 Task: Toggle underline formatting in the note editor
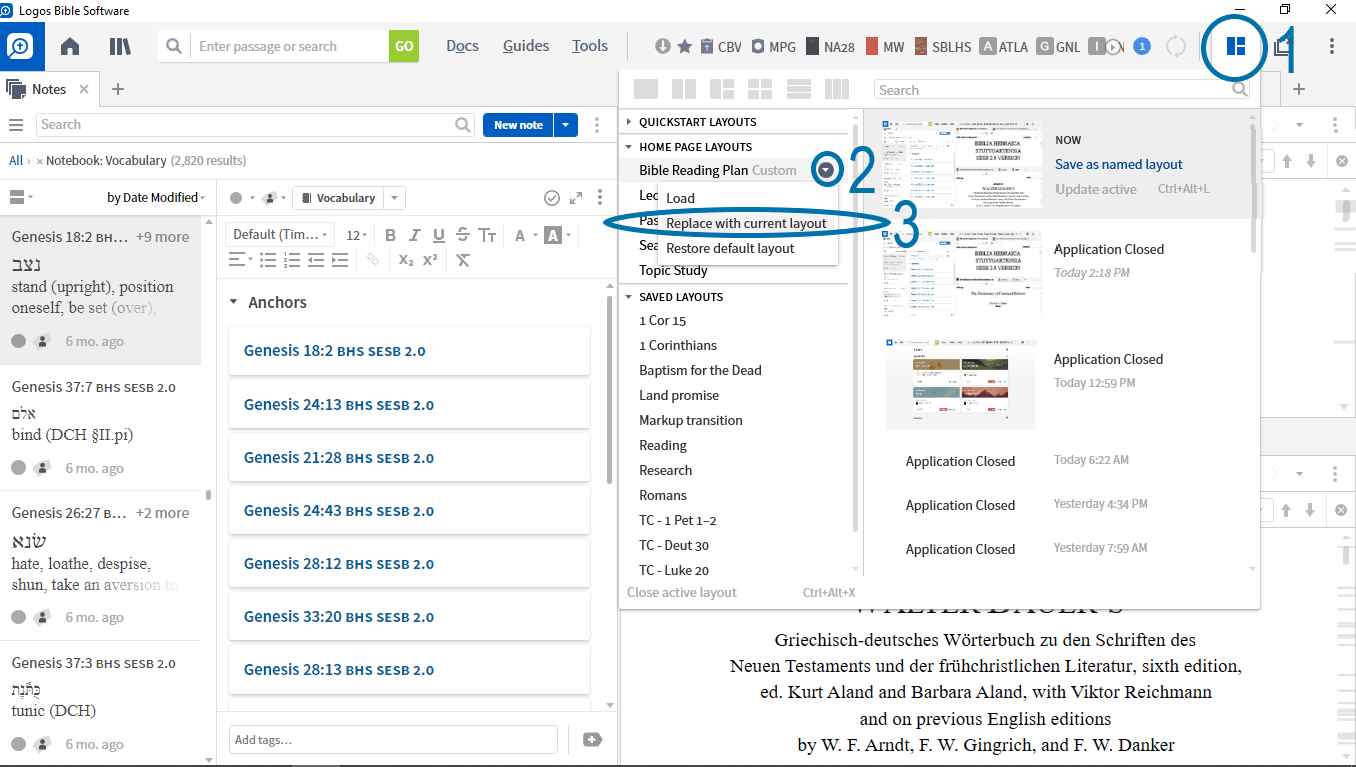coord(439,235)
